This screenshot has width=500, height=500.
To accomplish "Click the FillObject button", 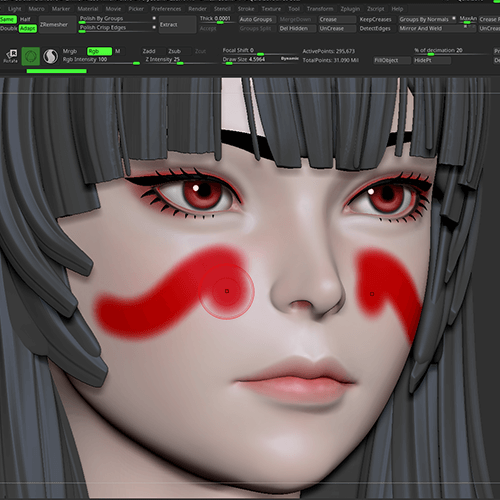I will pos(392,60).
